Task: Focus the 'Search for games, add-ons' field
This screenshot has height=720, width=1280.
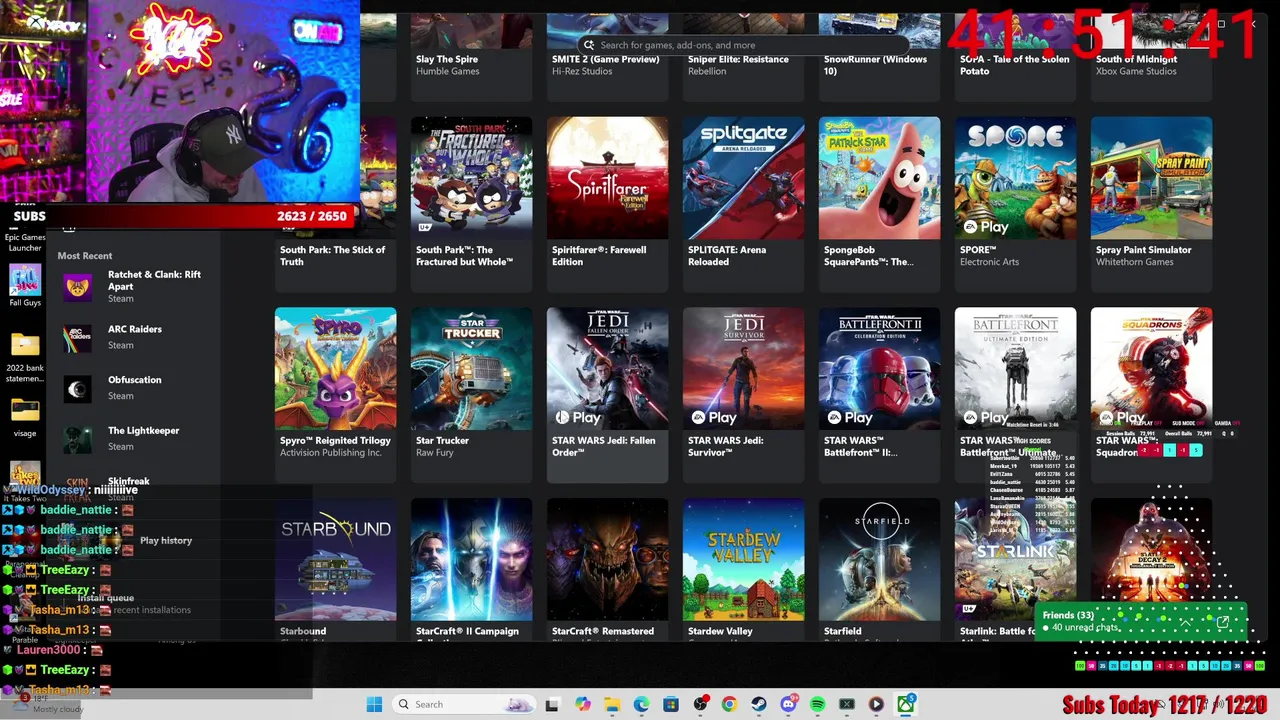Action: (x=745, y=45)
